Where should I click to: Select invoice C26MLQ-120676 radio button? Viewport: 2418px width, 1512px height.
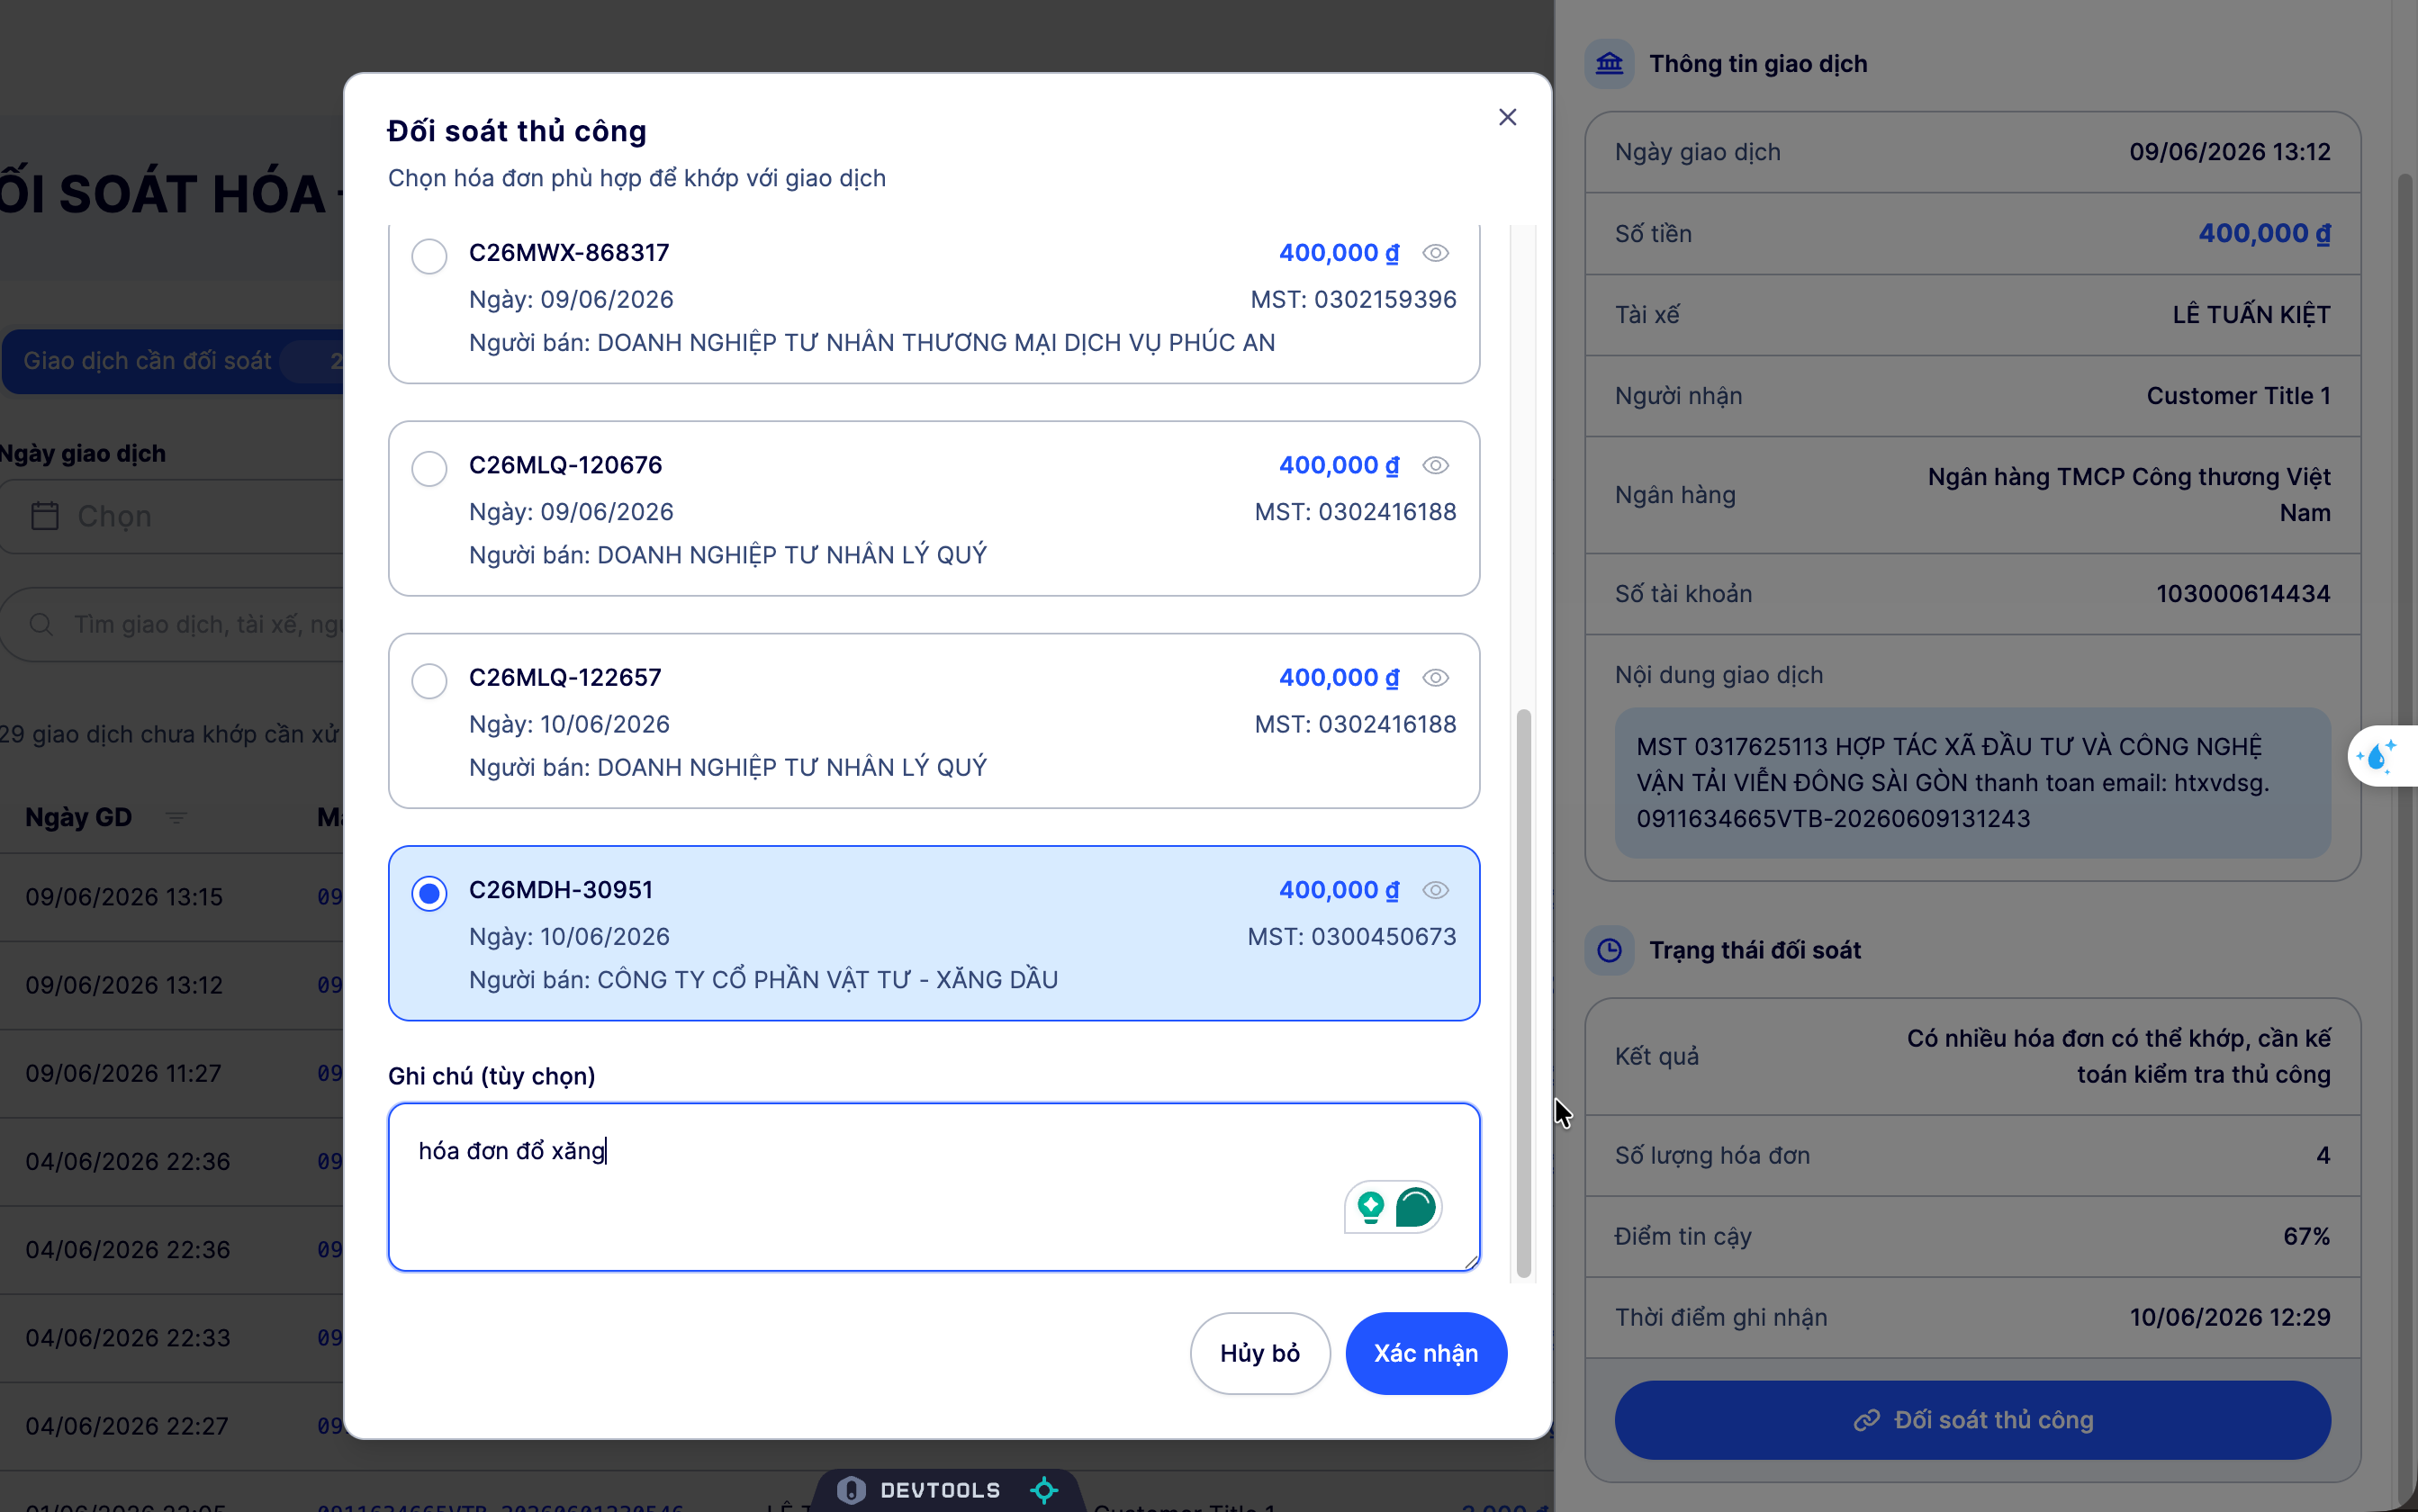point(429,468)
